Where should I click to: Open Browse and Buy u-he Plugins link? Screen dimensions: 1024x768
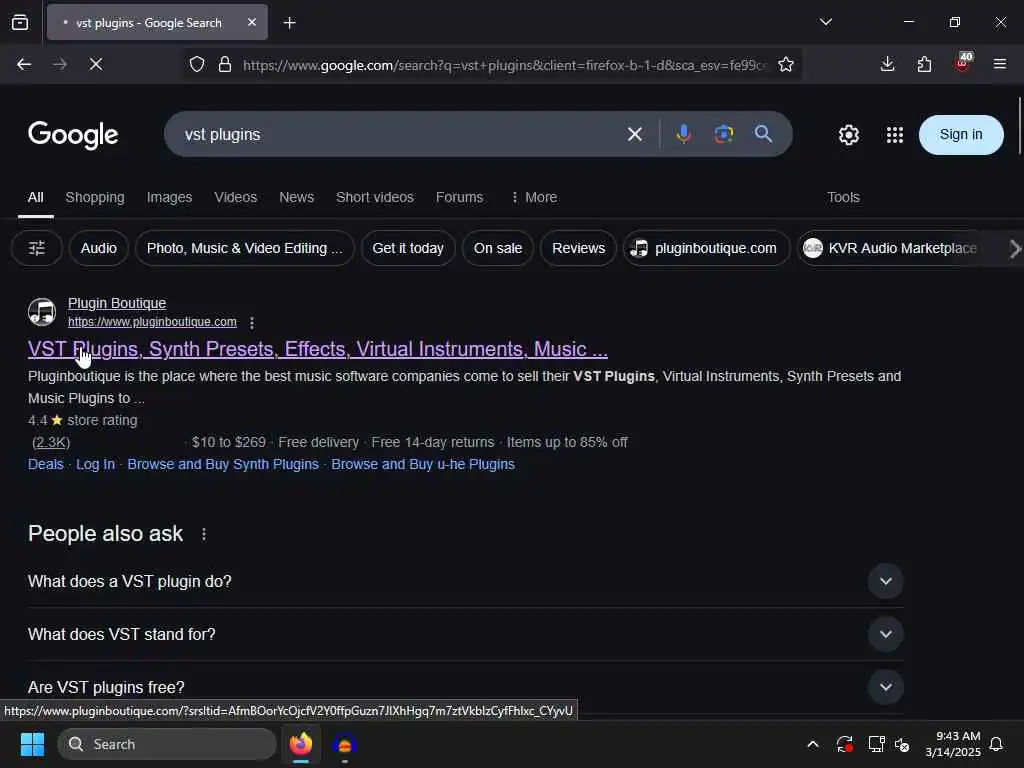pyautogui.click(x=423, y=464)
